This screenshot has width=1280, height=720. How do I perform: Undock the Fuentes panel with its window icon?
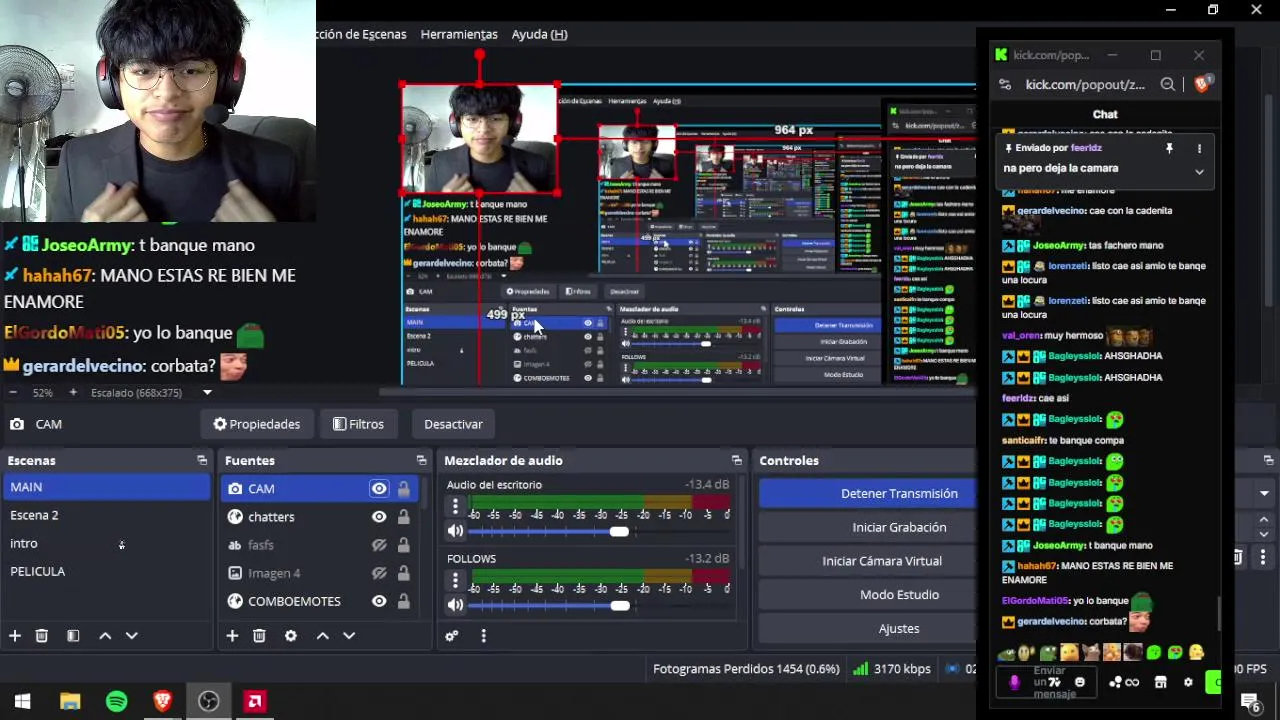coord(421,460)
